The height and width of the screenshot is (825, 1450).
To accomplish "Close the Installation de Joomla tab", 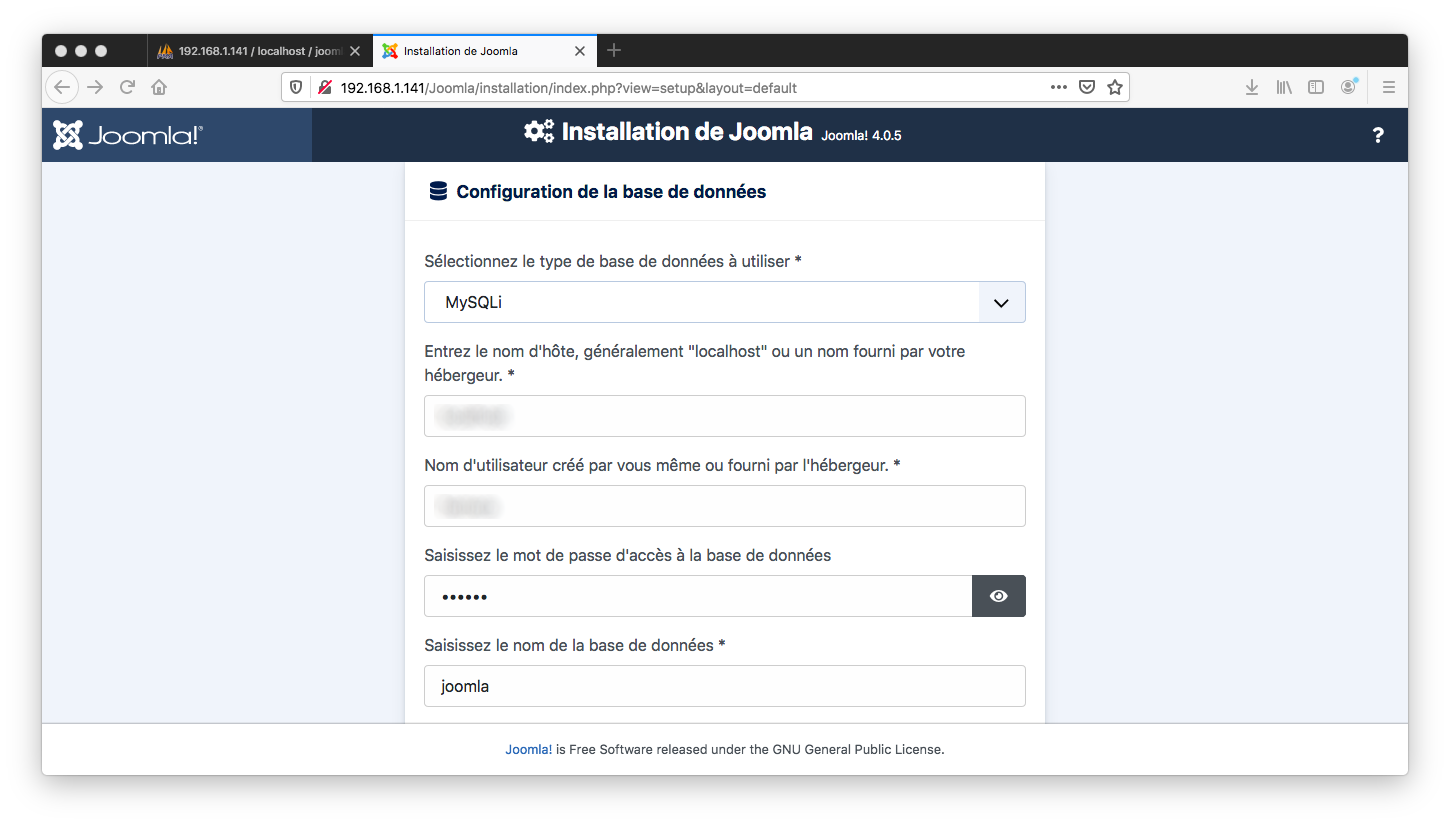I will (x=578, y=51).
